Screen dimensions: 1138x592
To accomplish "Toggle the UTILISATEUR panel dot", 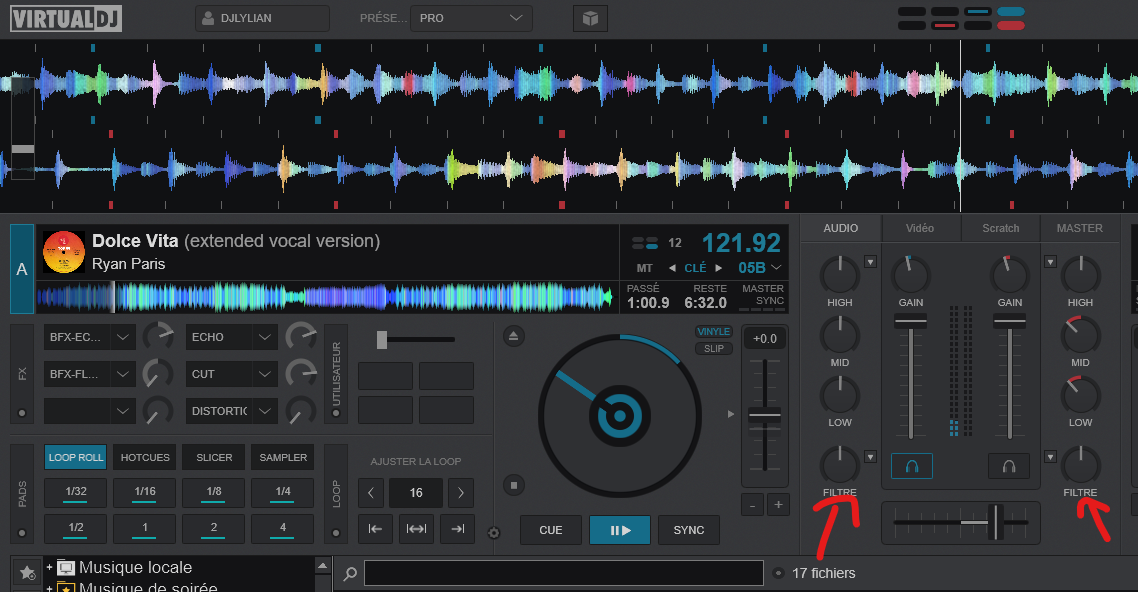I will [x=336, y=413].
